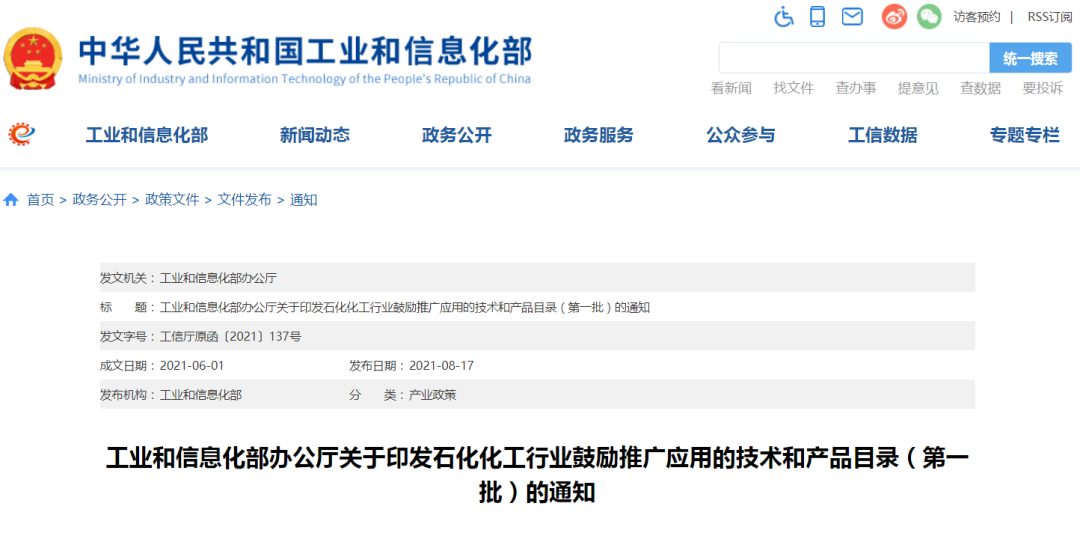The image size is (1080, 539).
Task: Open the 工信数据 navigation menu
Action: tap(882, 135)
